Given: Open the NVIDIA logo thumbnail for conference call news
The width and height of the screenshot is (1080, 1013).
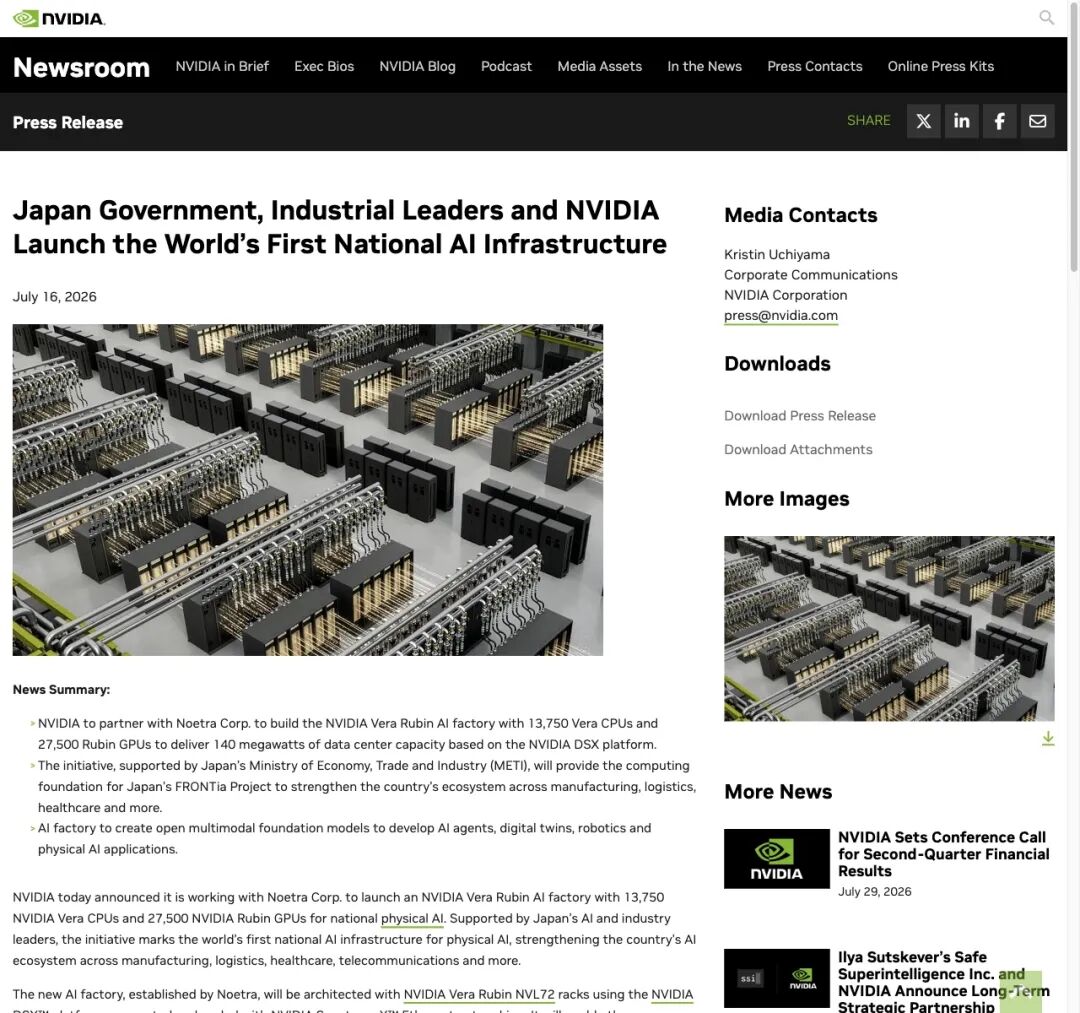Looking at the screenshot, I should pyautogui.click(x=776, y=858).
